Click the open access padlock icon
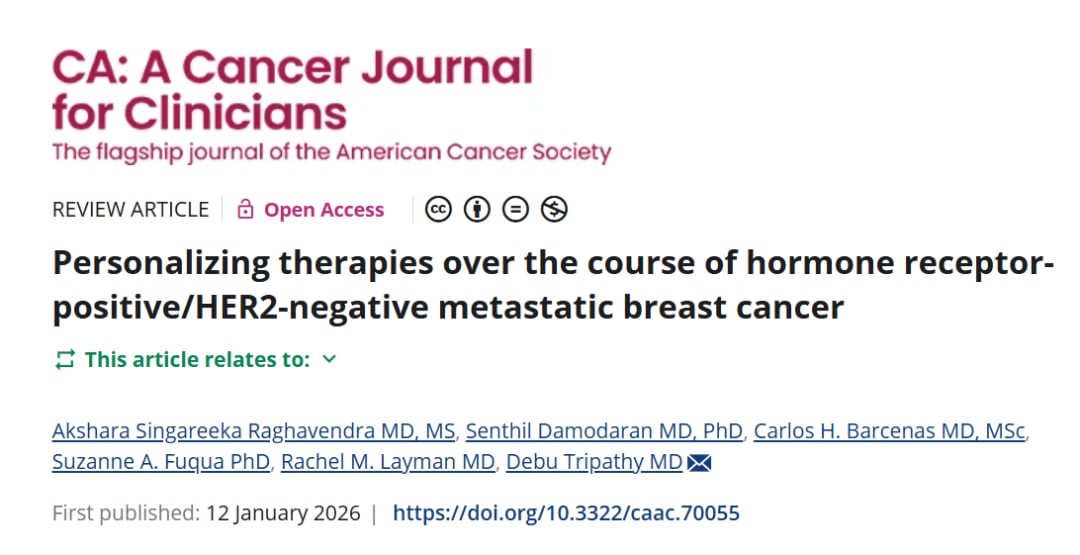Viewport: 1080px width, 555px height. pyautogui.click(x=245, y=210)
